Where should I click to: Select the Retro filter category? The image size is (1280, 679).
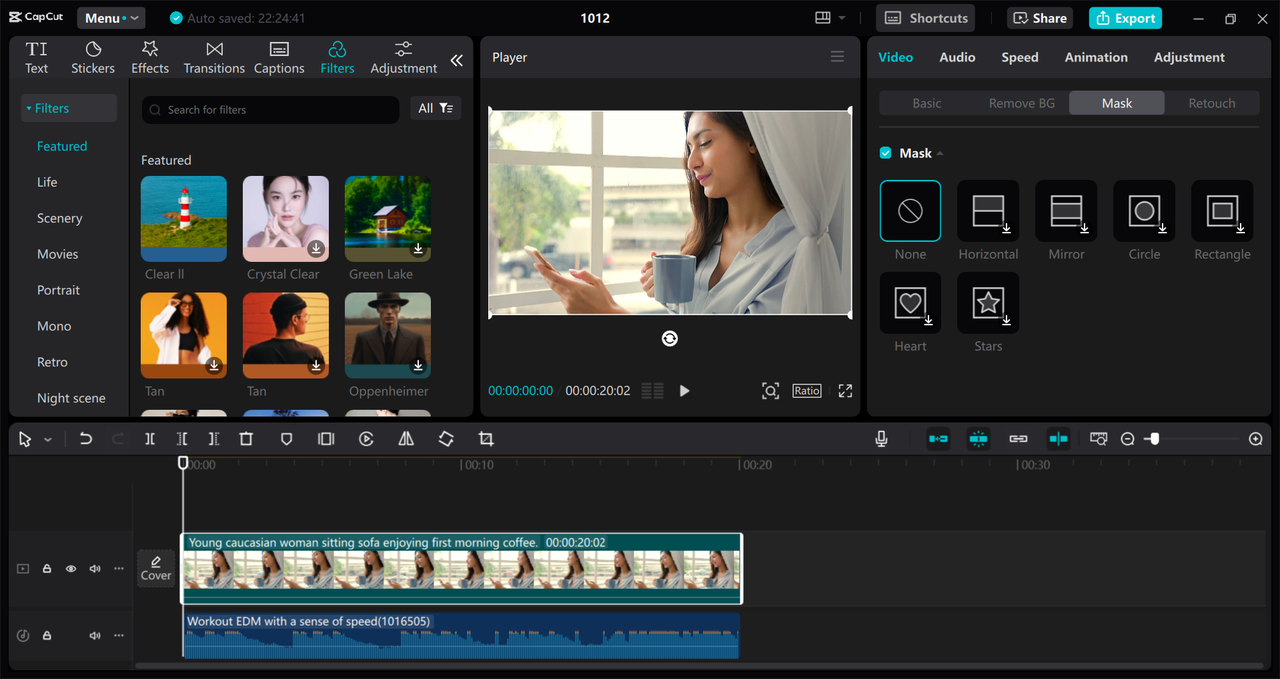tap(53, 362)
